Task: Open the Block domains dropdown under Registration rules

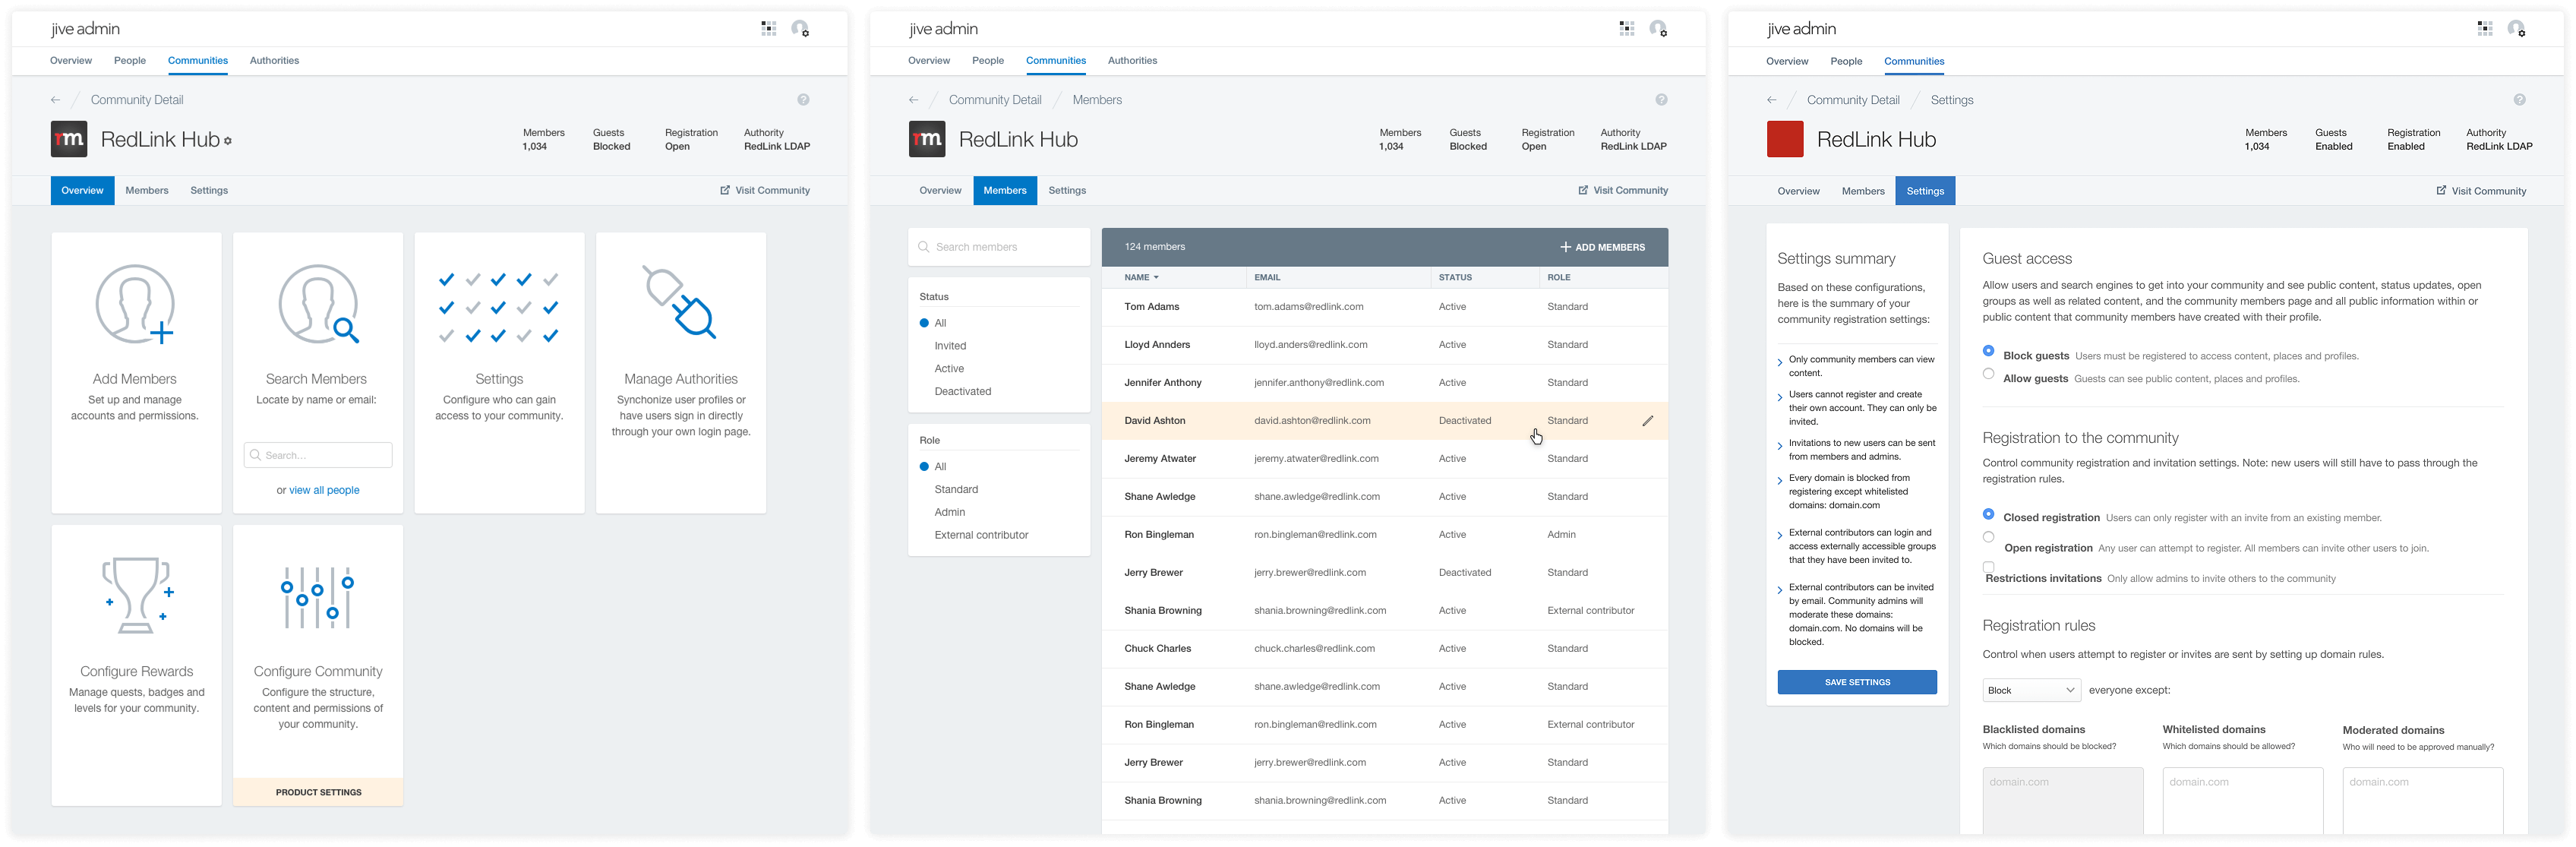Action: pyautogui.click(x=2031, y=689)
